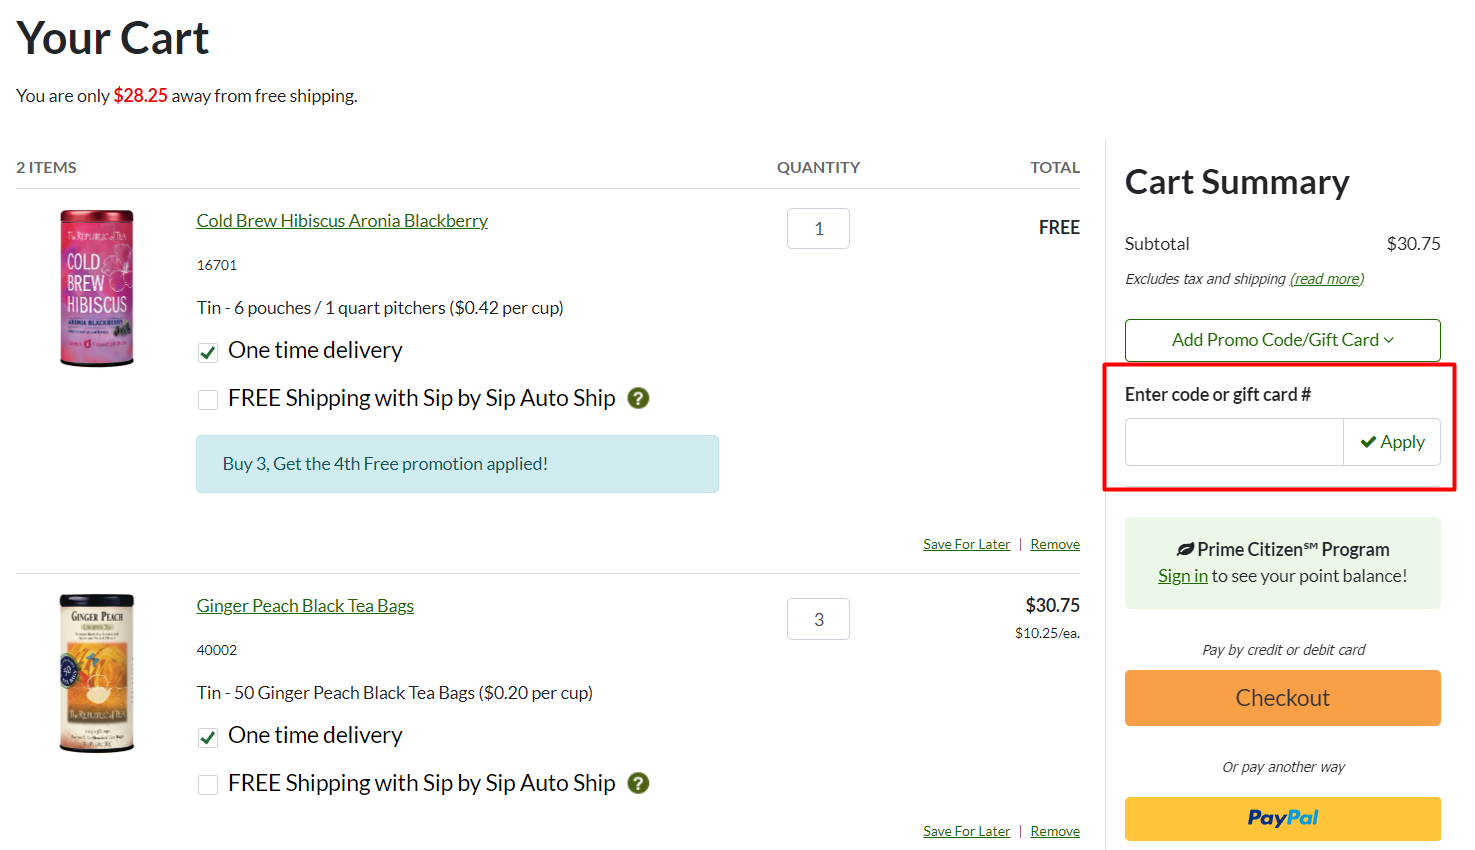This screenshot has height=850, width=1475.
Task: Uncheck One time delivery for Ginger Peach tea
Action: point(208,737)
